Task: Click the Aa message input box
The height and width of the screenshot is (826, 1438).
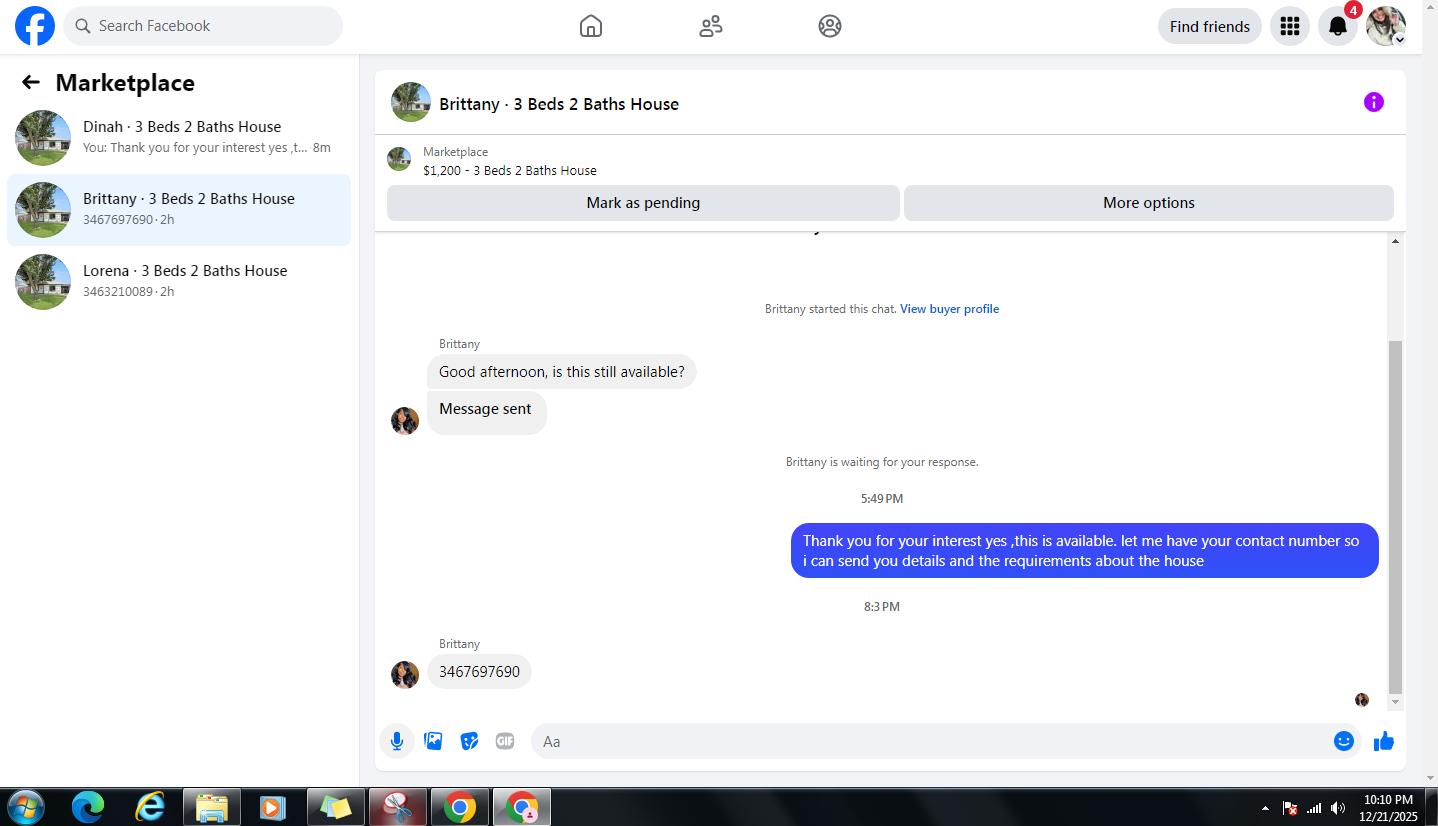Action: pyautogui.click(x=945, y=741)
